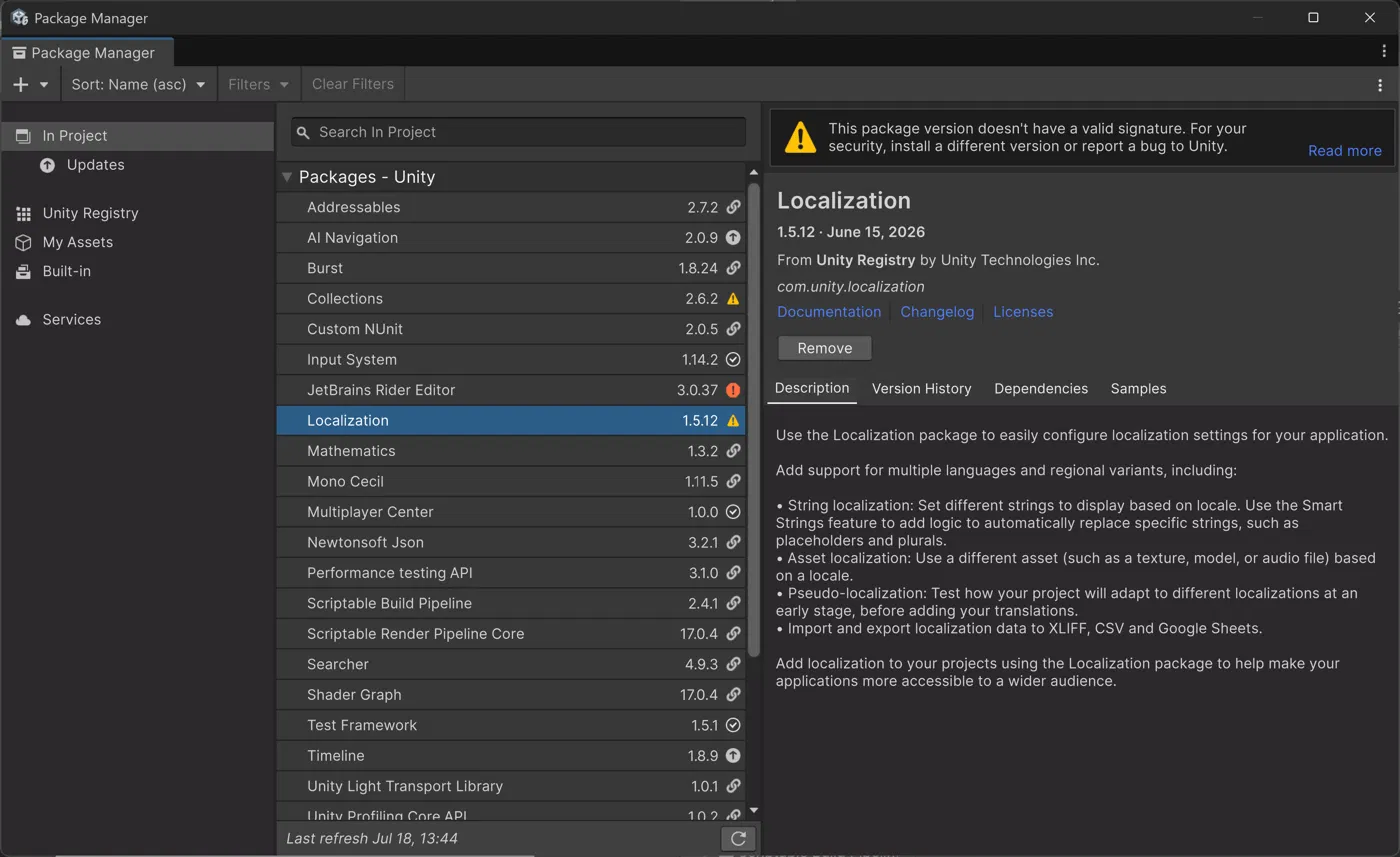The height and width of the screenshot is (857, 1400).
Task: Select the Package Manager tab
Action: pyautogui.click(x=86, y=52)
